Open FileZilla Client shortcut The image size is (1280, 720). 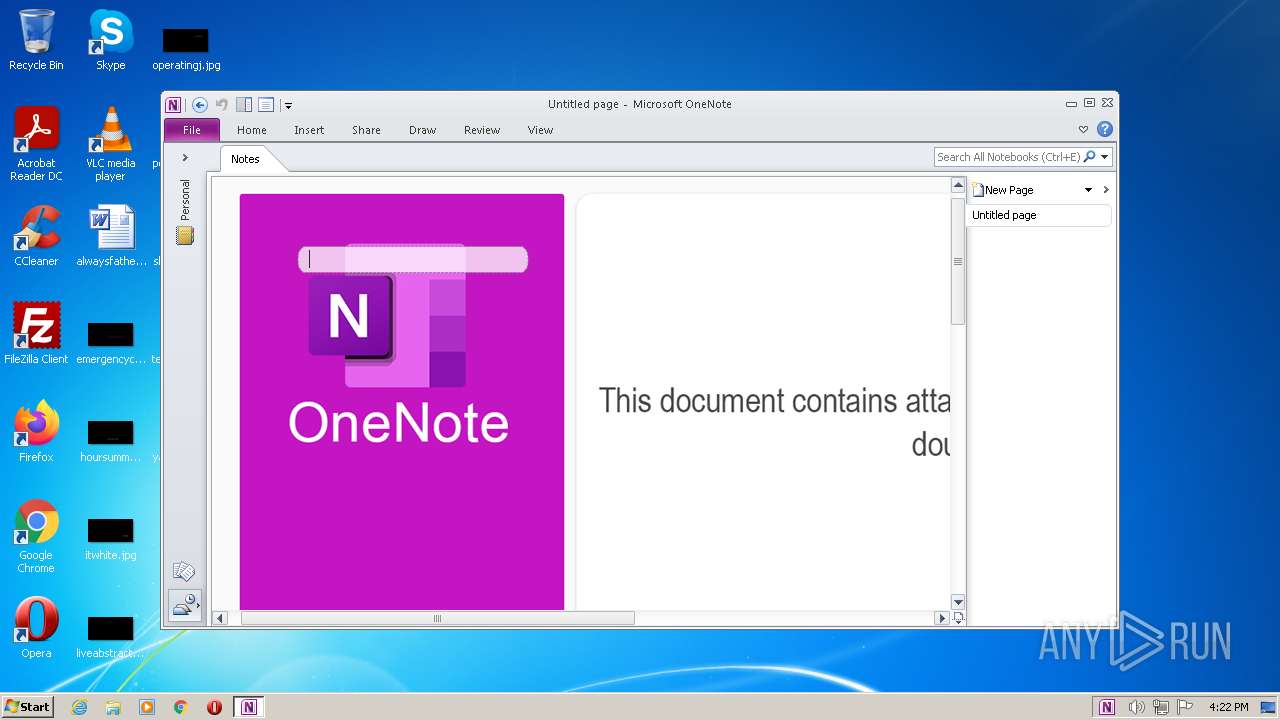tap(36, 334)
